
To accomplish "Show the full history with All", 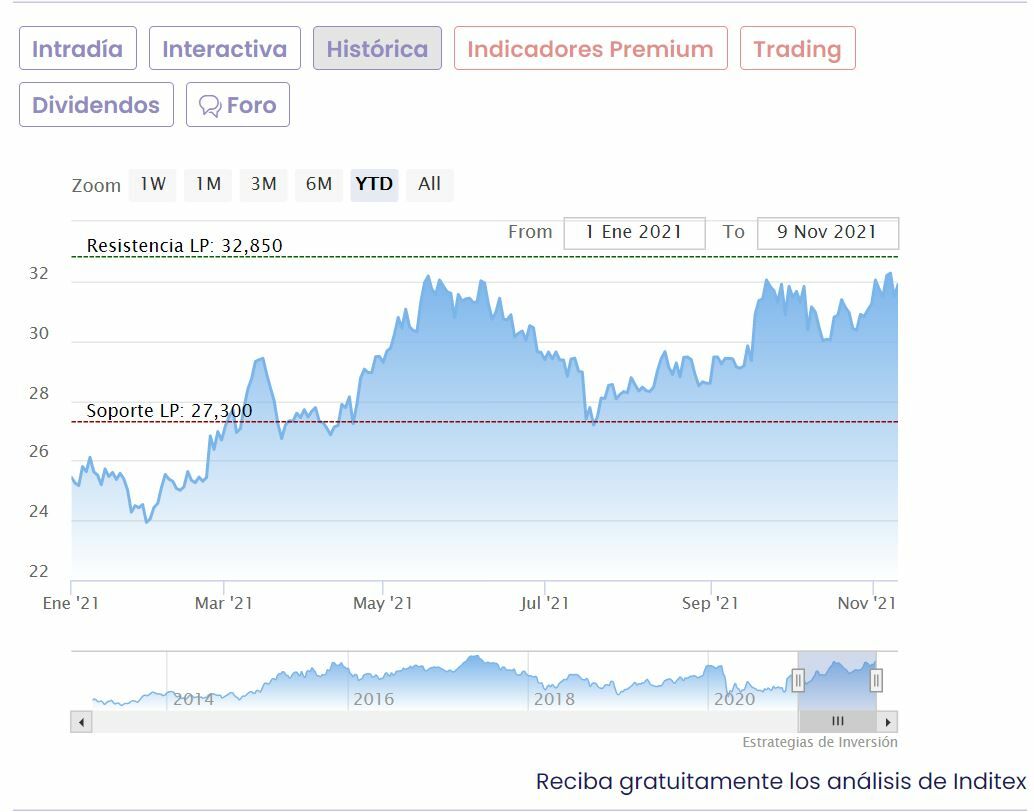I will (429, 184).
